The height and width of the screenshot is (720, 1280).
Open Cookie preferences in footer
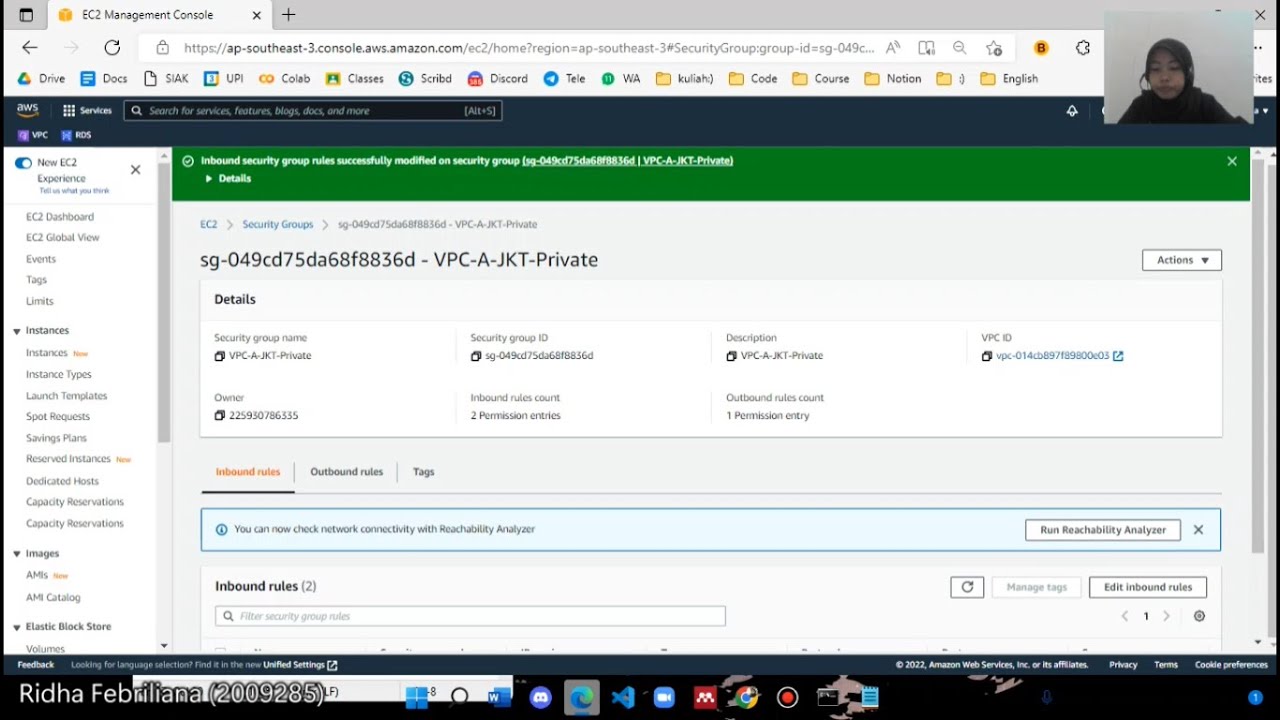pos(1231,665)
